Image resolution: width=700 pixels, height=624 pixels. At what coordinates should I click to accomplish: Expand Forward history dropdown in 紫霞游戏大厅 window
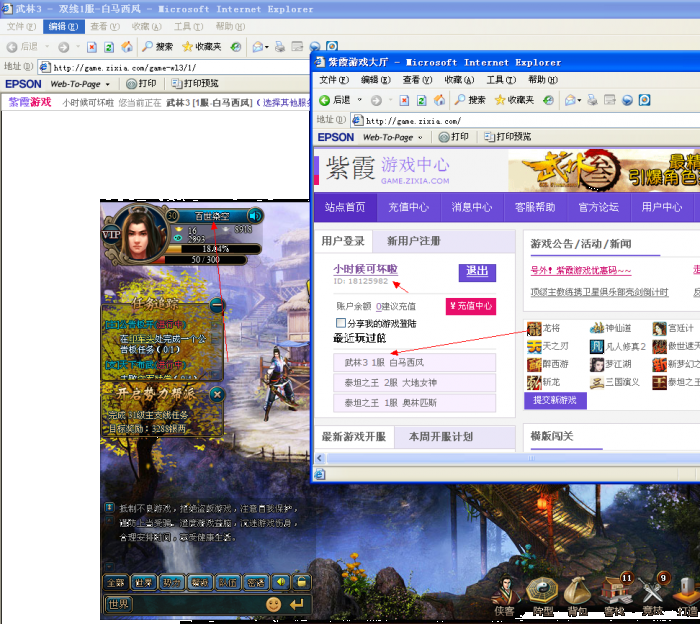coord(390,100)
